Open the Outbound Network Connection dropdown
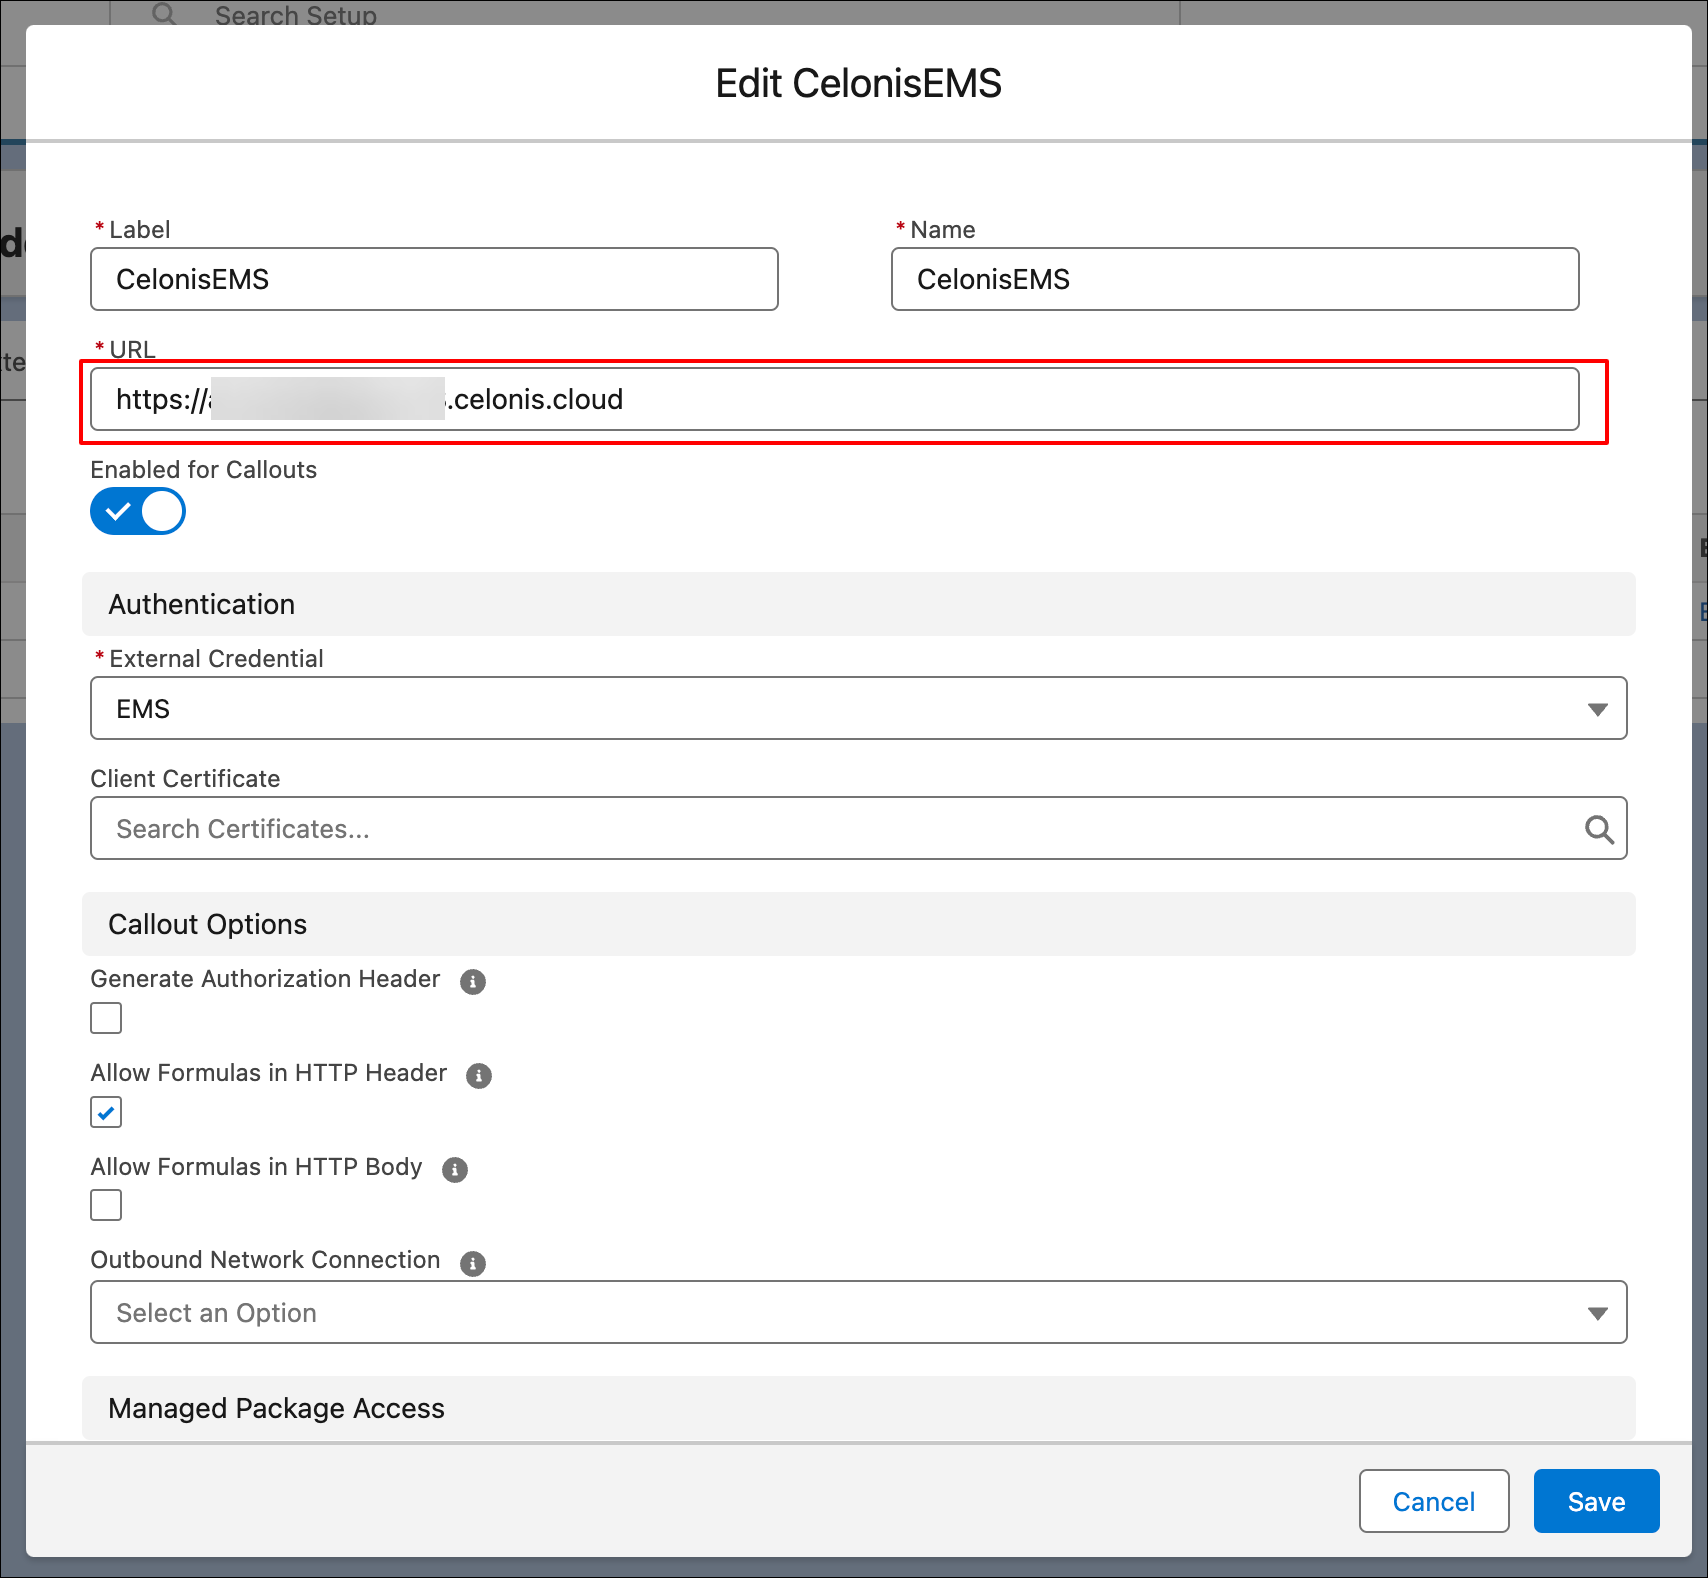The height and width of the screenshot is (1578, 1708). 859,1312
